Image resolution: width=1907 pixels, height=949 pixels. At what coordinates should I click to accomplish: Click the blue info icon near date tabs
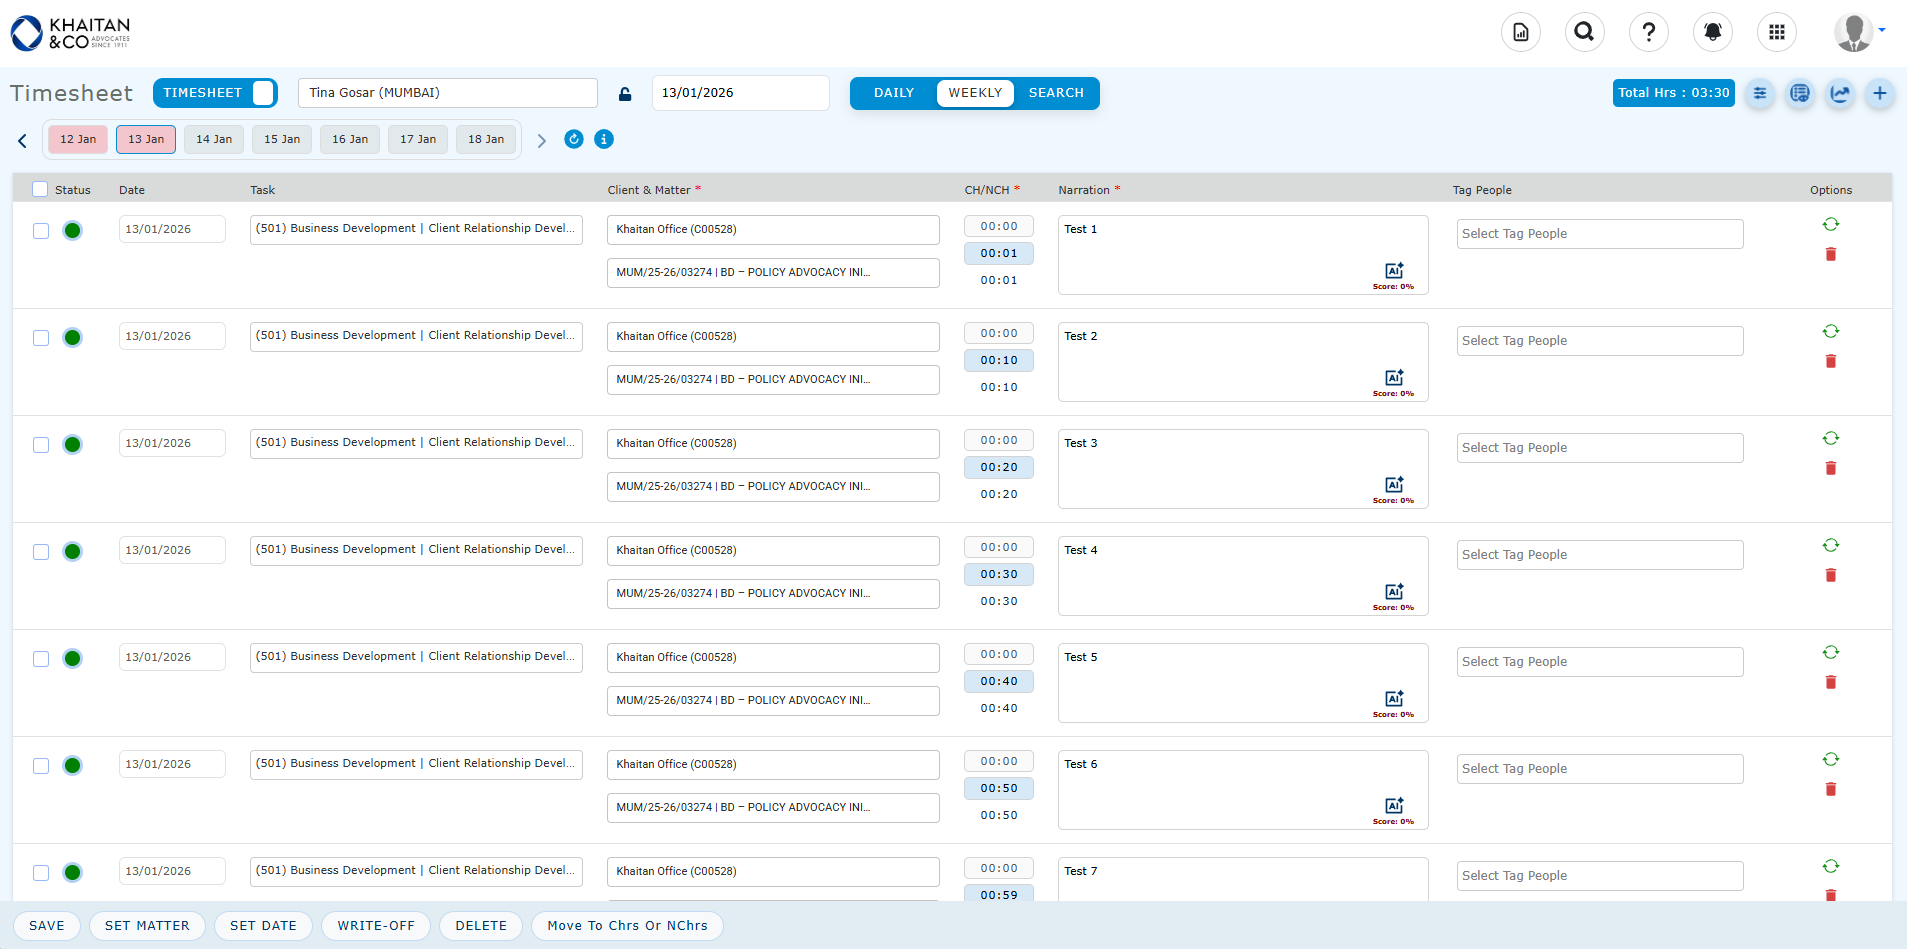603,139
